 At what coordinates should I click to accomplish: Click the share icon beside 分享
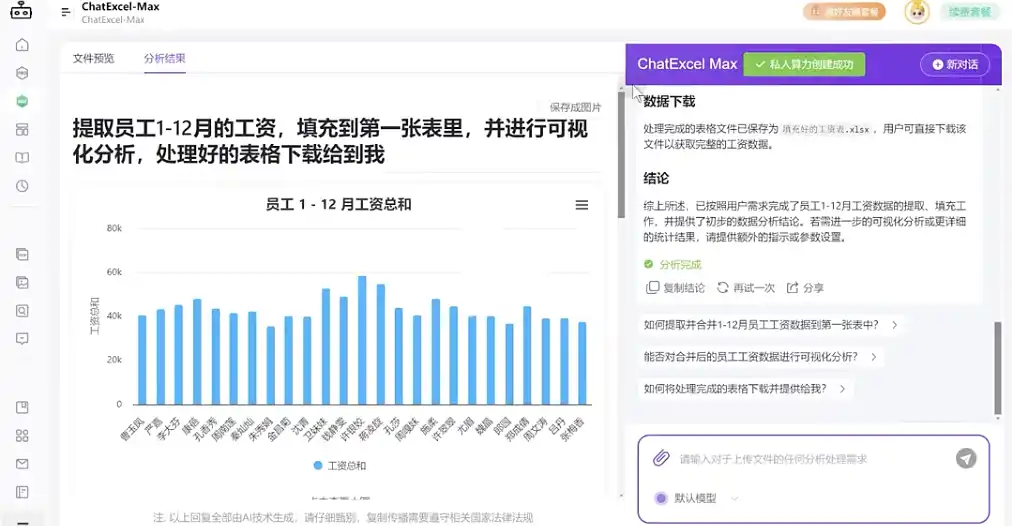(792, 287)
